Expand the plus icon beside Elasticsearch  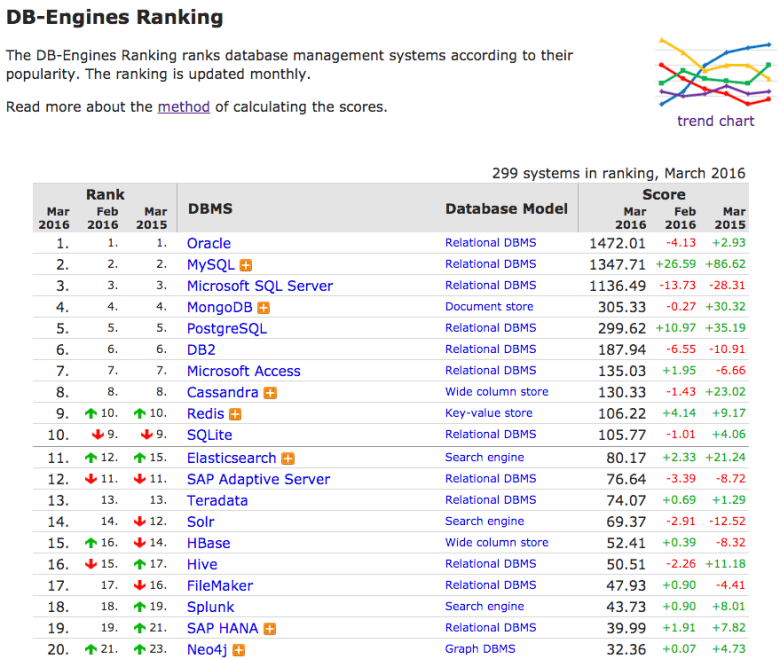point(288,458)
